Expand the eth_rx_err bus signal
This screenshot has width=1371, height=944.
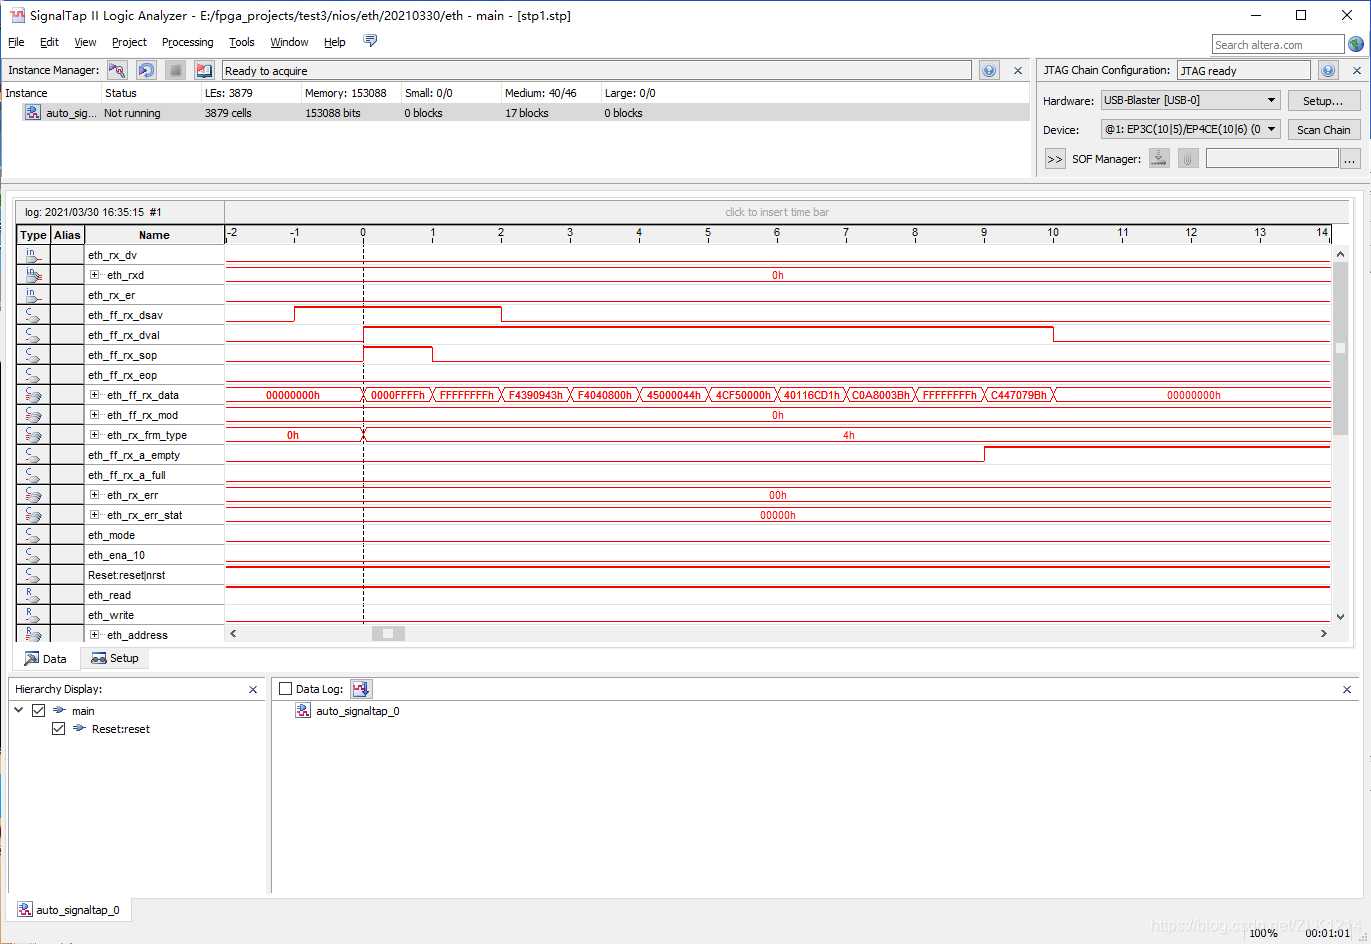tap(95, 495)
